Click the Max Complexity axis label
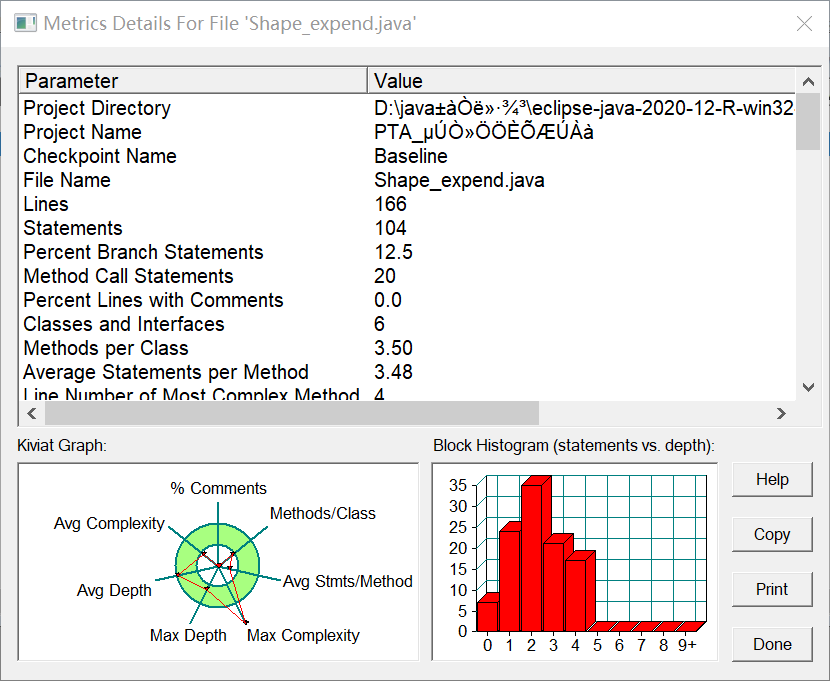The image size is (830, 681). pyautogui.click(x=303, y=635)
